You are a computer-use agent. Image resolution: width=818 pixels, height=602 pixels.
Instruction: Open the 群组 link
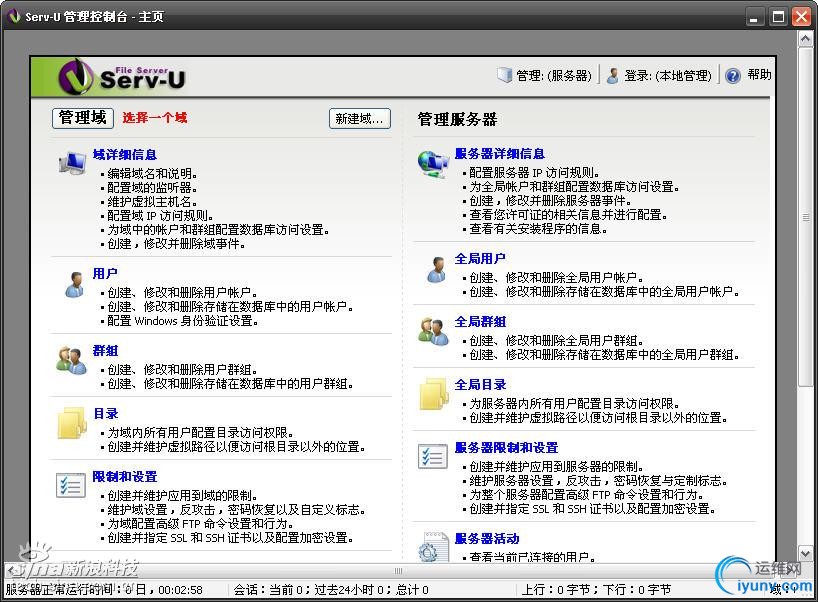coord(105,351)
